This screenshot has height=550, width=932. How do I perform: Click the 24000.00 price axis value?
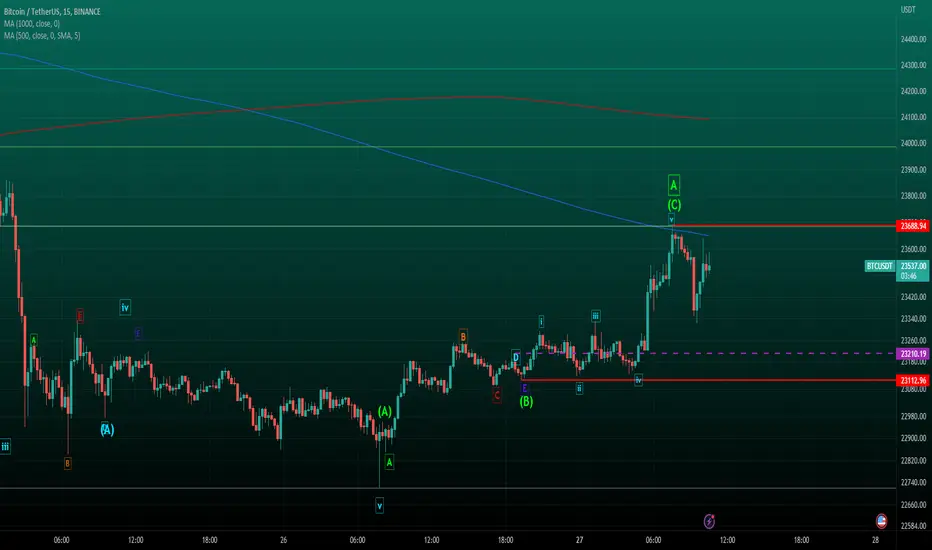tap(914, 143)
